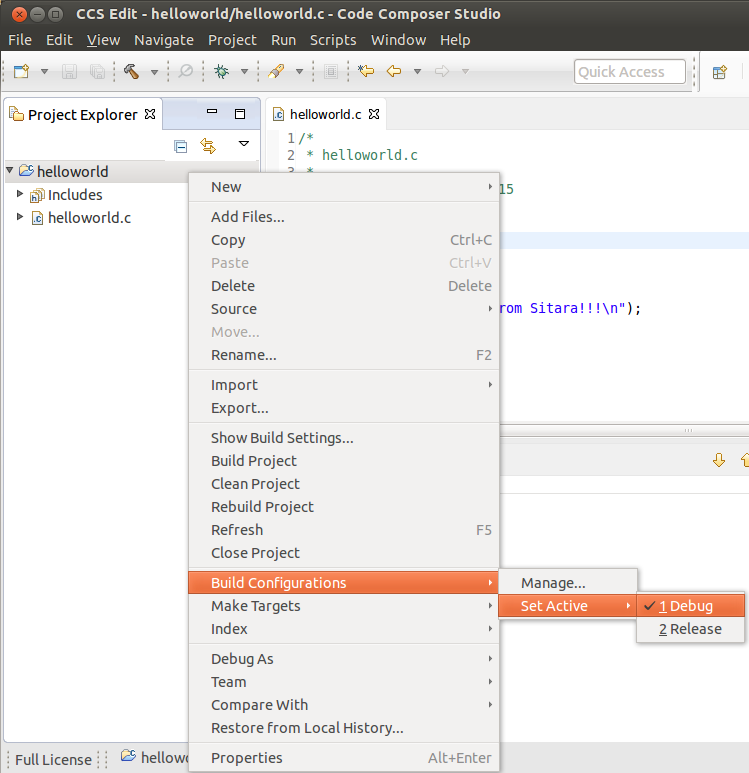Select helloworld.c in Project Explorer
749x773 pixels.
point(89,218)
